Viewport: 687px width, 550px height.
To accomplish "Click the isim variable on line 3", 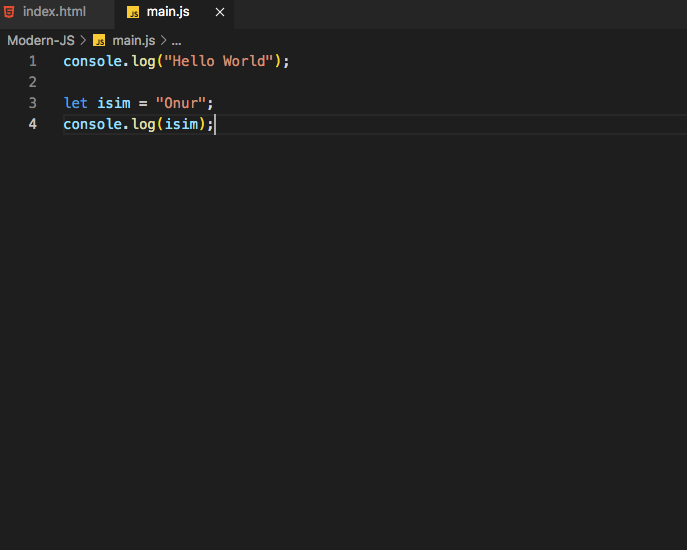I will pos(114,103).
